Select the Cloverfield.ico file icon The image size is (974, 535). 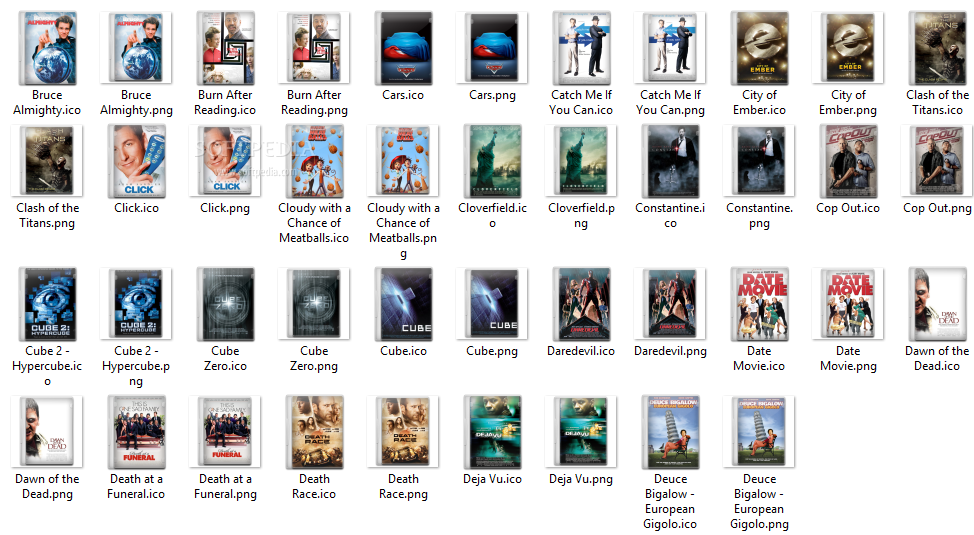tap(492, 161)
